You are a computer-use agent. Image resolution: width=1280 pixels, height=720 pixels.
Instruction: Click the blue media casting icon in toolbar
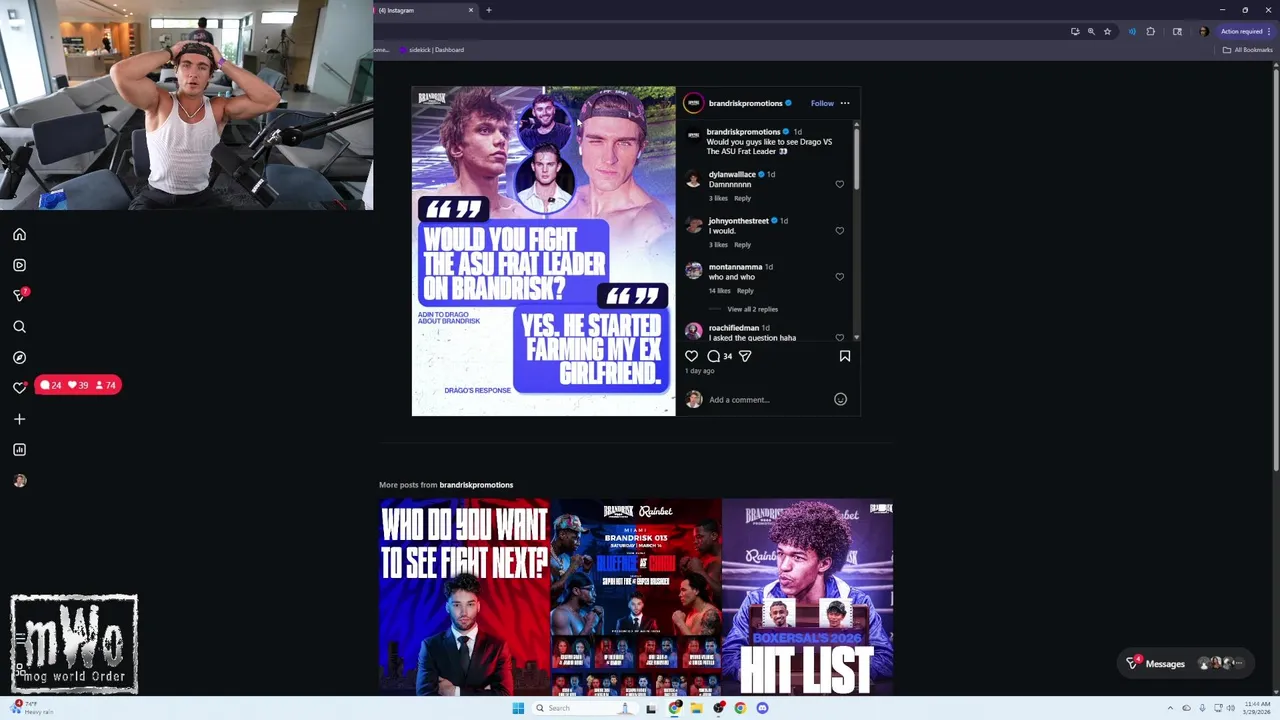coord(1132,31)
